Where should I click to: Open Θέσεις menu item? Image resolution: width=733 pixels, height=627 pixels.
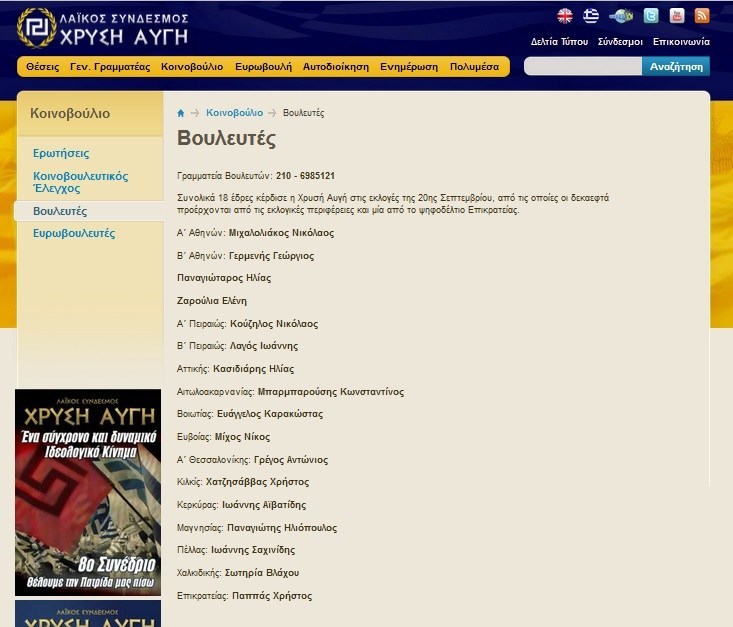coord(43,67)
